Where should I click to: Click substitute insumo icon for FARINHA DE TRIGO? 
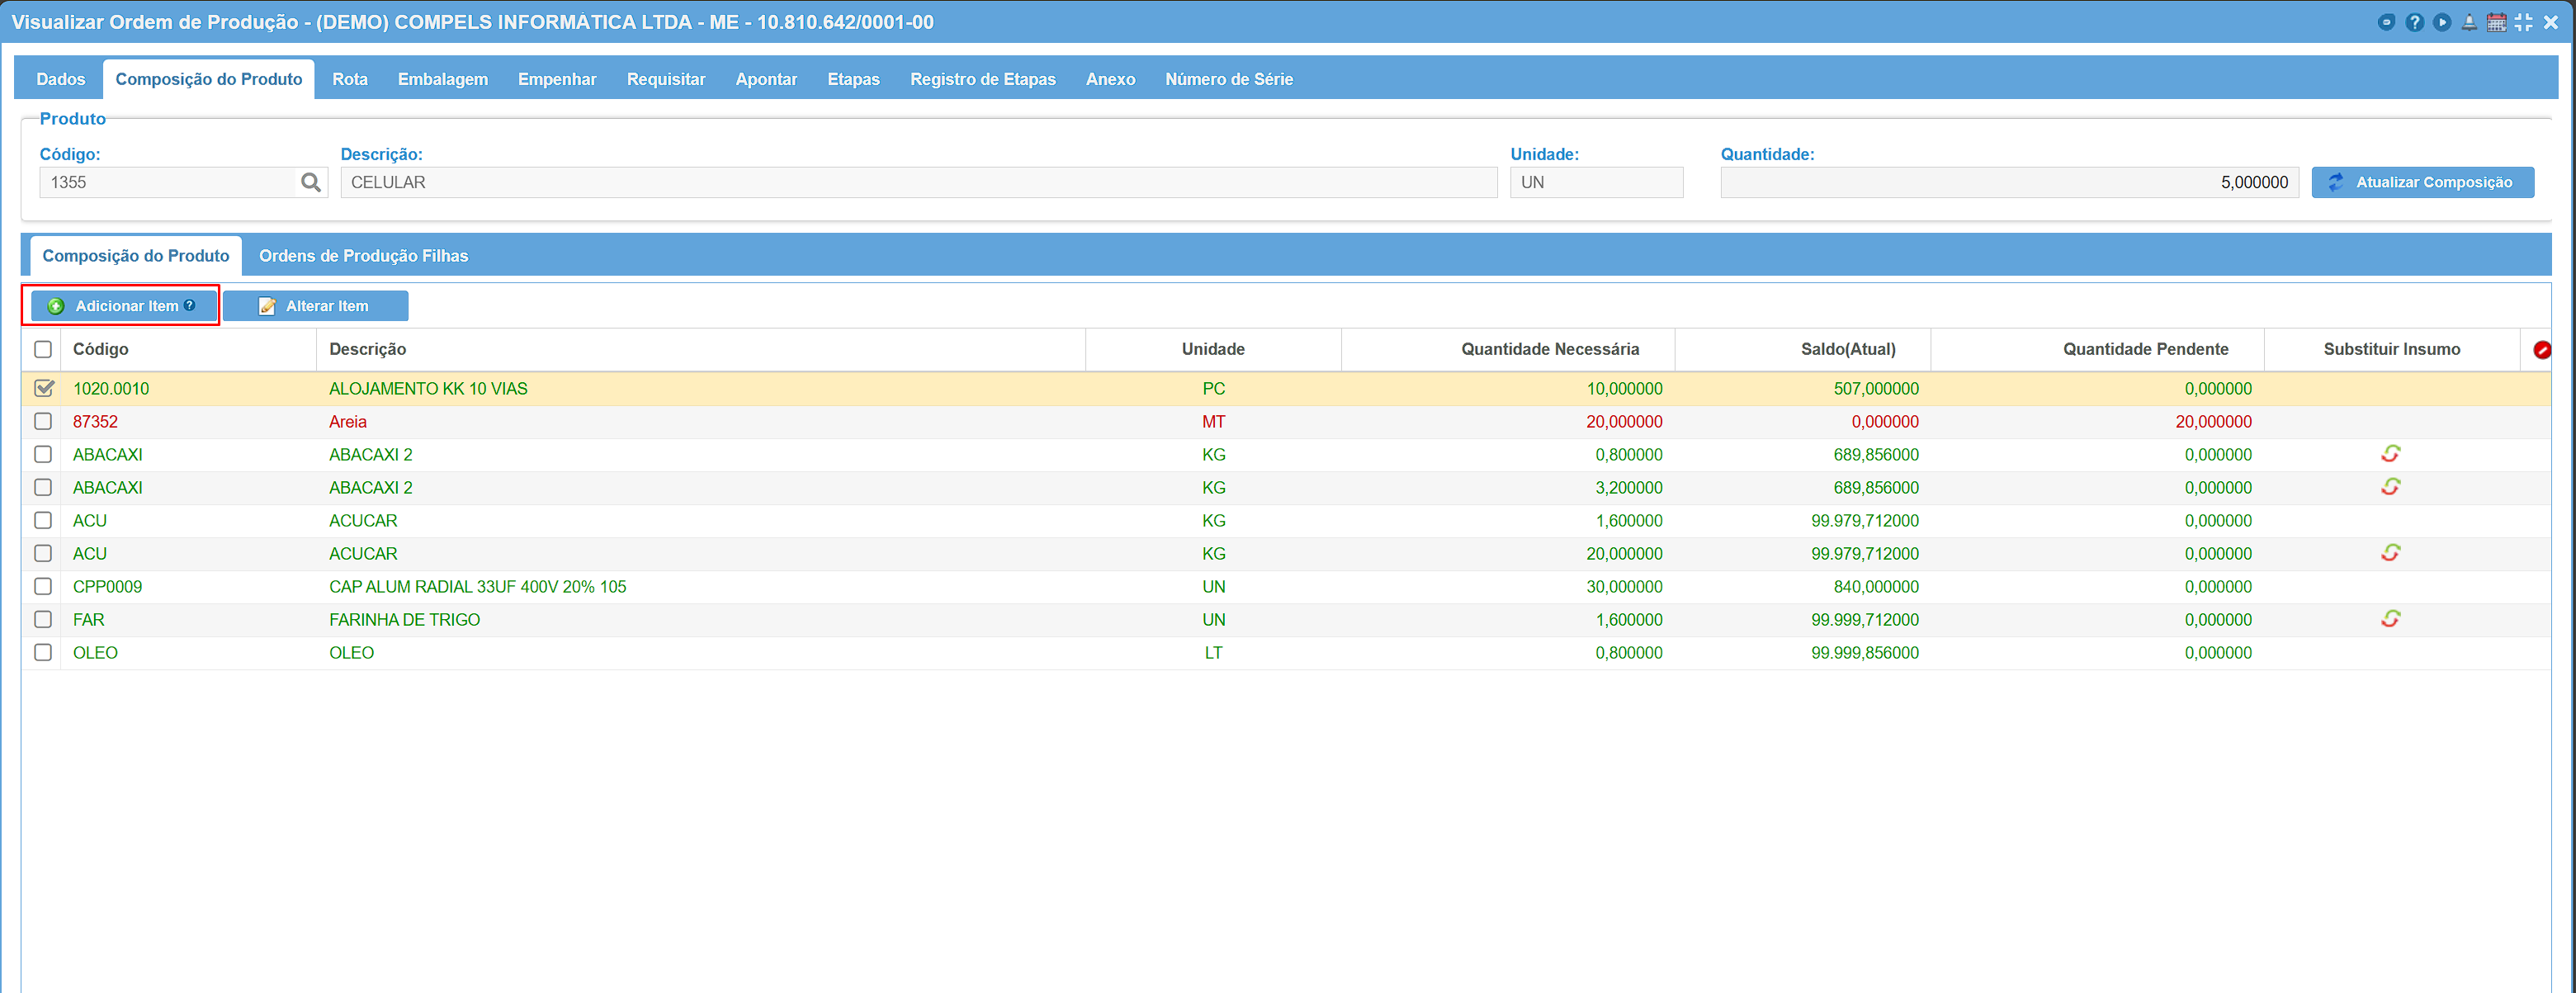(2390, 619)
